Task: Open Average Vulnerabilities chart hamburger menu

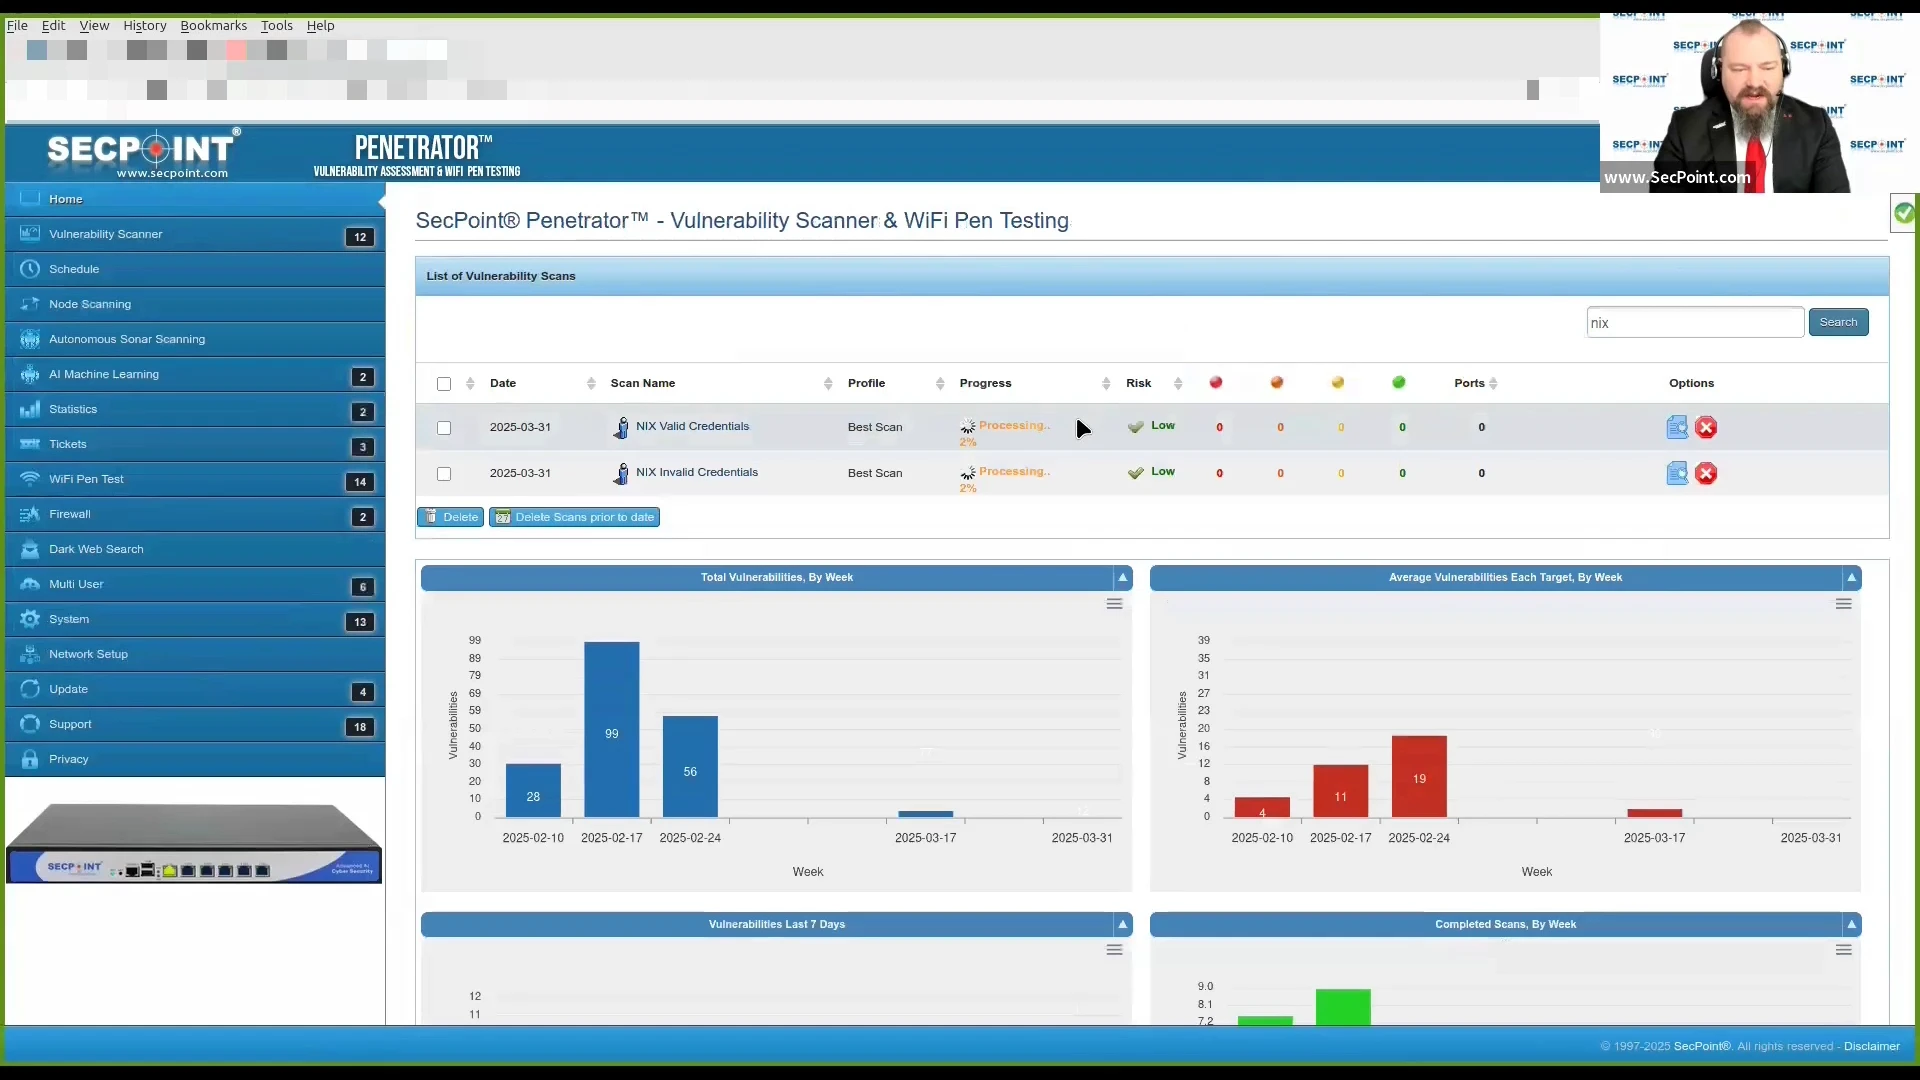Action: 1843,604
